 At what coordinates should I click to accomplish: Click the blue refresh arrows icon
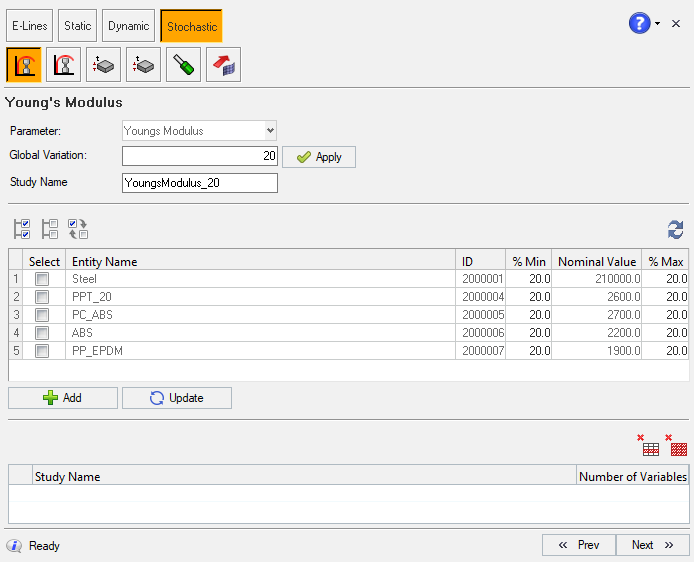pyautogui.click(x=676, y=229)
